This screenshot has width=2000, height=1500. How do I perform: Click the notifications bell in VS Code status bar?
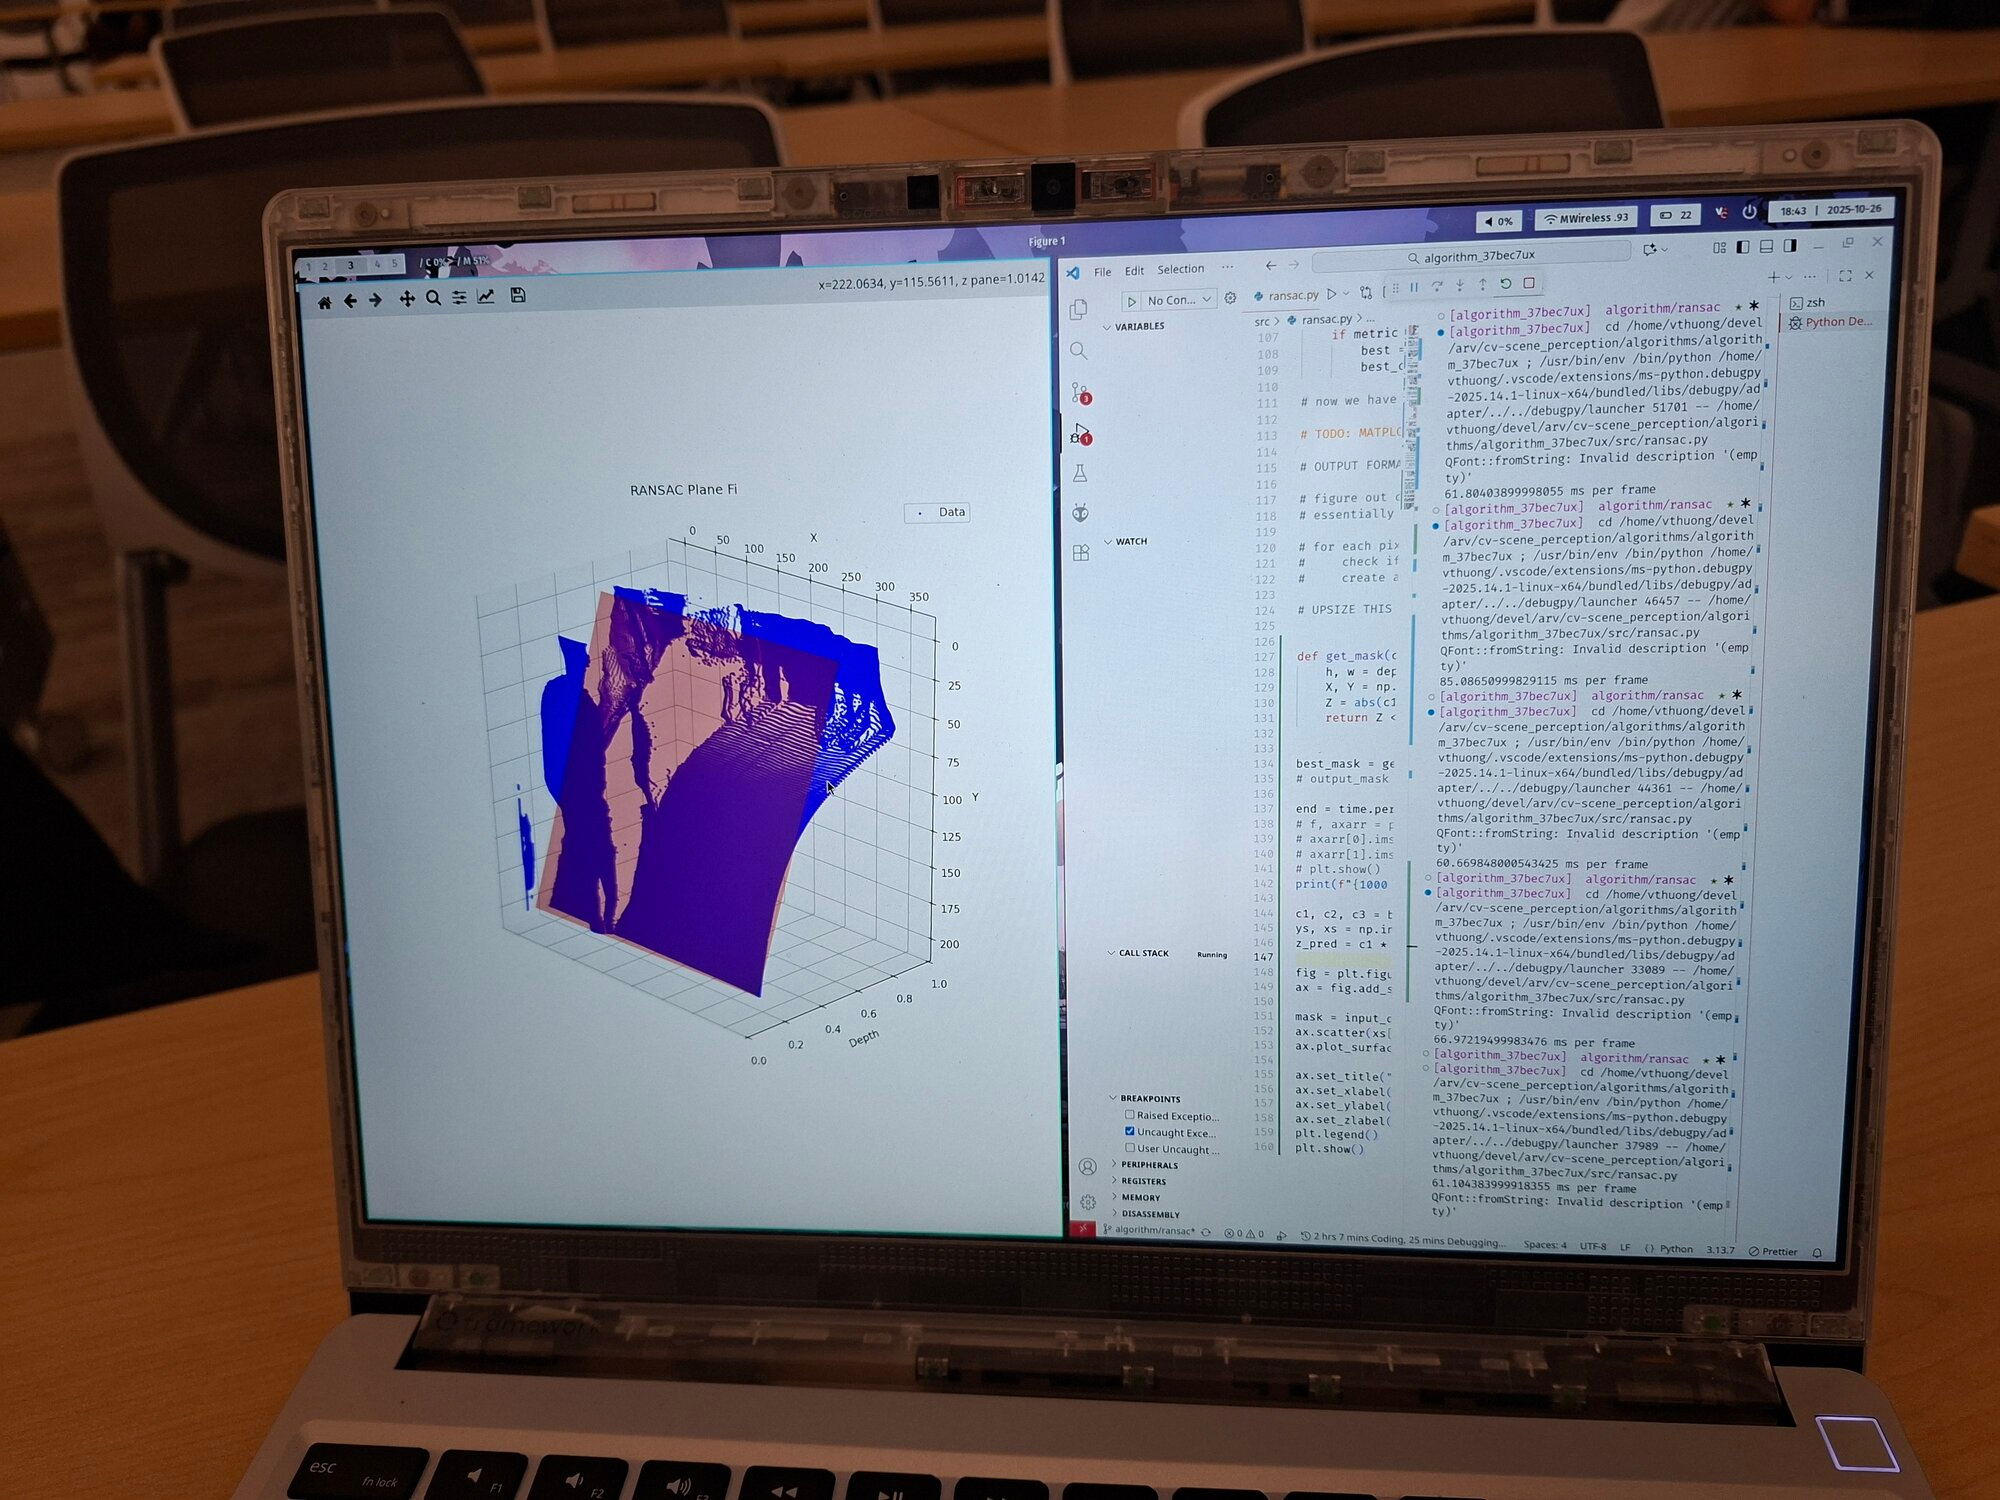point(1817,1252)
